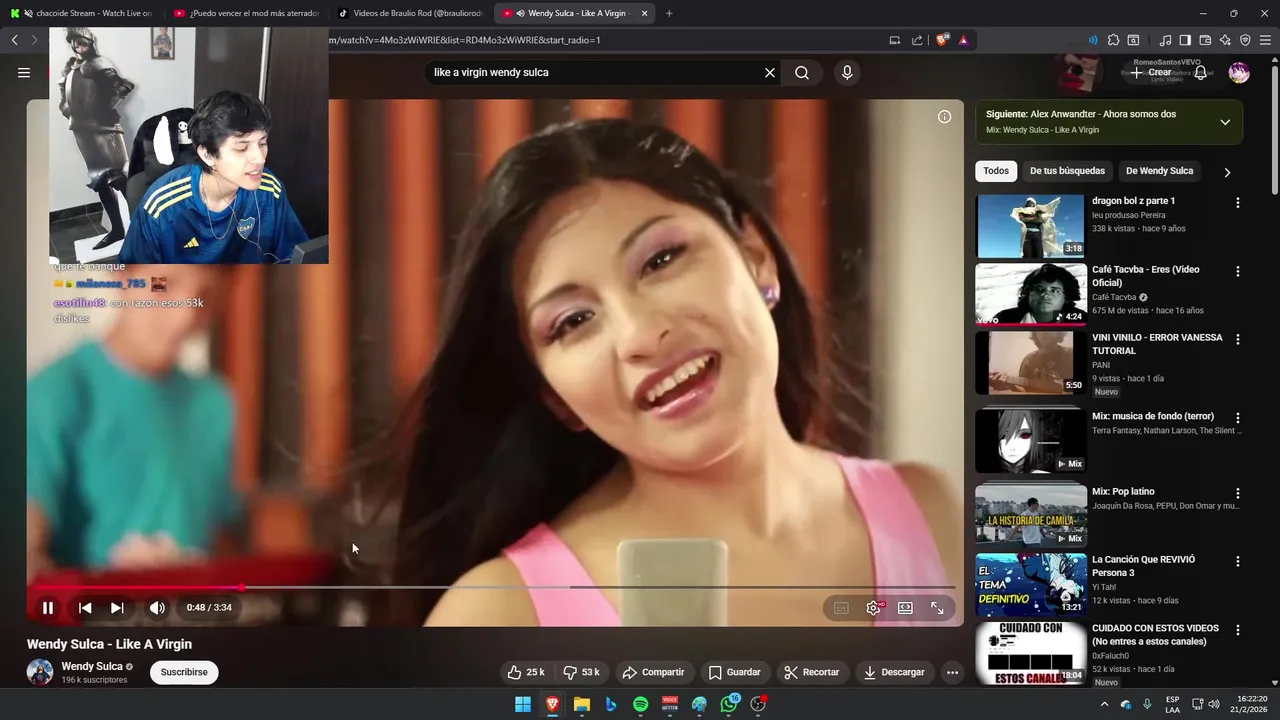Skip to the next video
Screen dimensions: 1280x720
117,608
